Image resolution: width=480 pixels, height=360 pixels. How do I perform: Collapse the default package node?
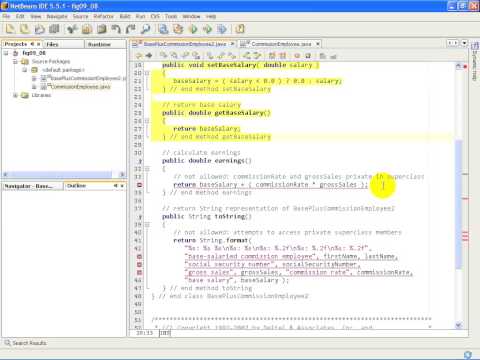click(x=24, y=70)
